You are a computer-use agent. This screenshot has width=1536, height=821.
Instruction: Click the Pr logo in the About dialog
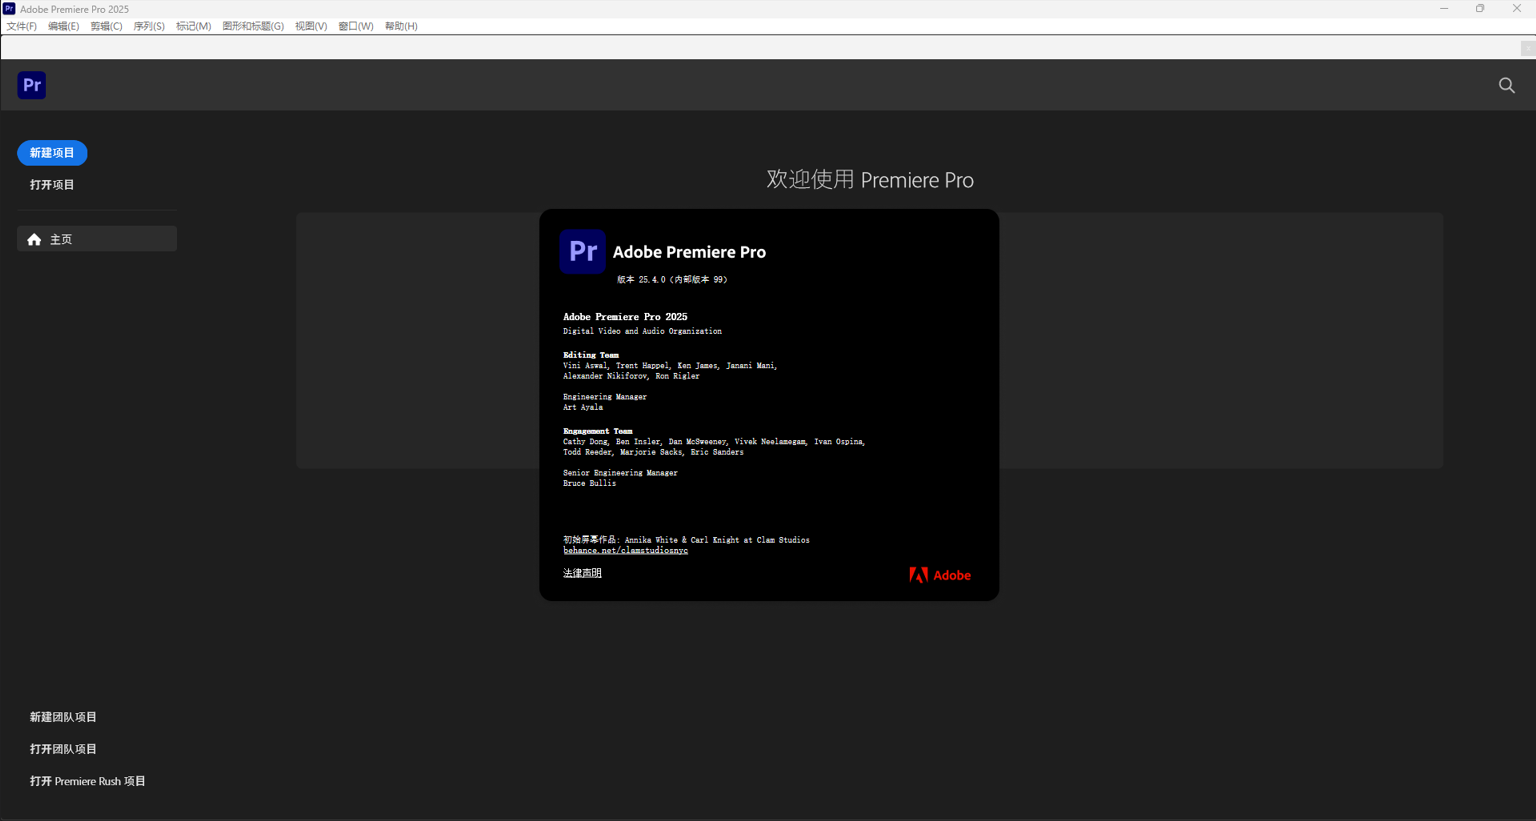582,252
